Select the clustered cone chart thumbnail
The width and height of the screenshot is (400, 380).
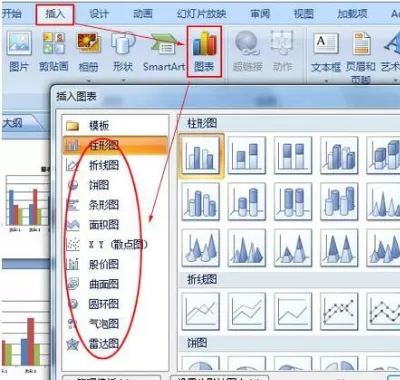[x=383, y=201]
